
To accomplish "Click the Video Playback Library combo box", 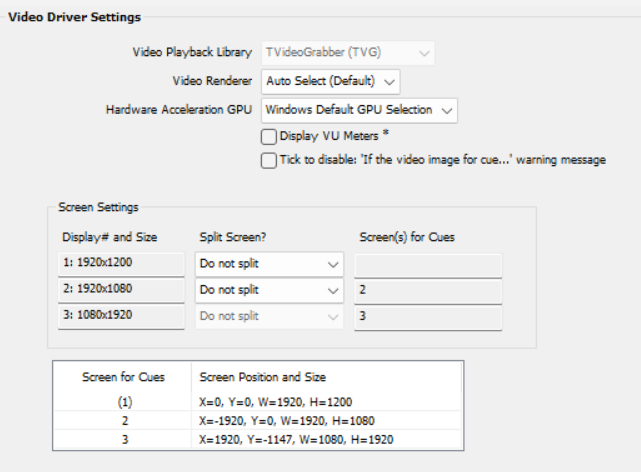I will coord(349,52).
